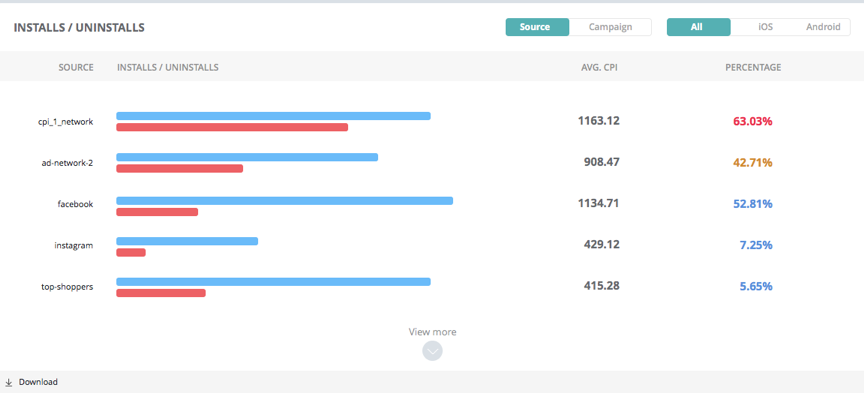This screenshot has height=393, width=864.
Task: Click the red uninstalls bar for instagram
Action: pos(131,252)
